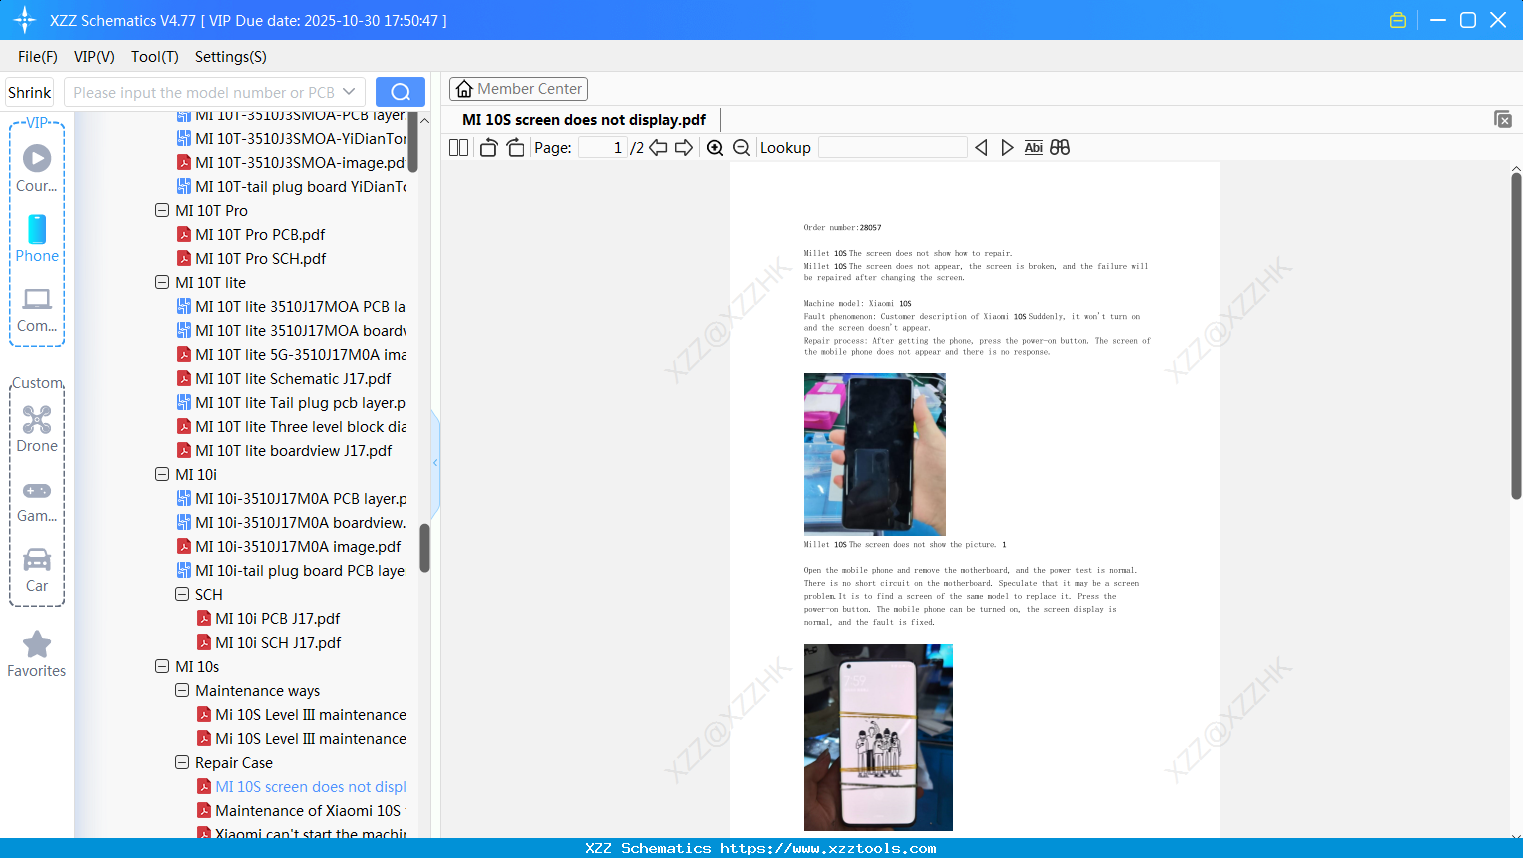1523x858 pixels.
Task: Collapse the MI 10s tree node
Action: (162, 667)
